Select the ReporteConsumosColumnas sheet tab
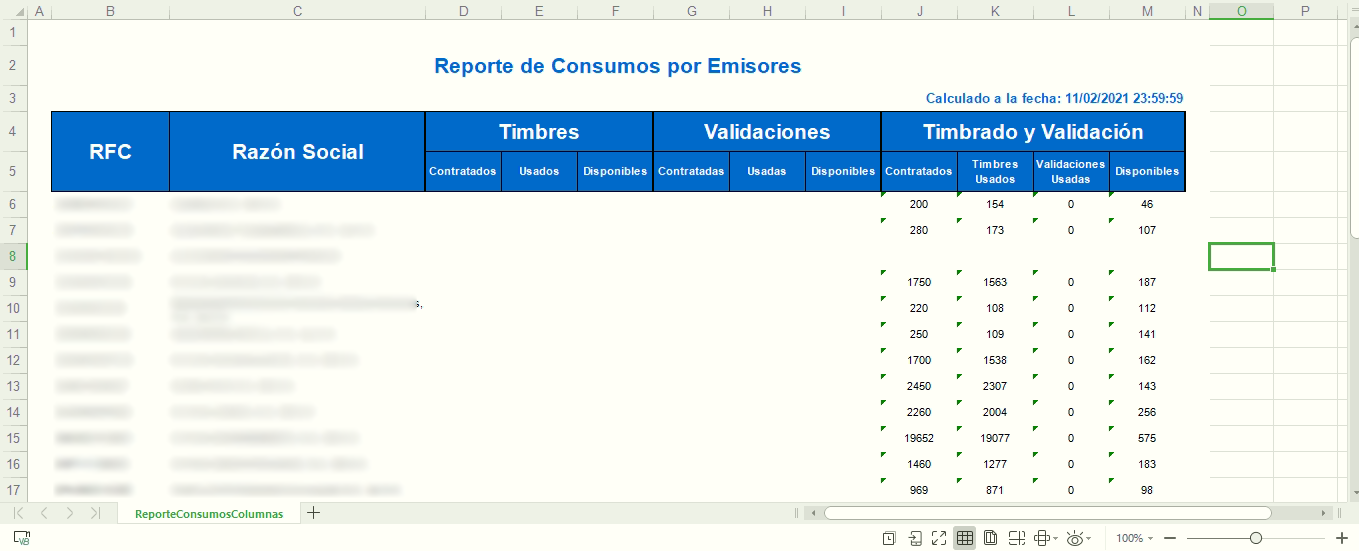This screenshot has height=551, width=1359. click(x=209, y=514)
